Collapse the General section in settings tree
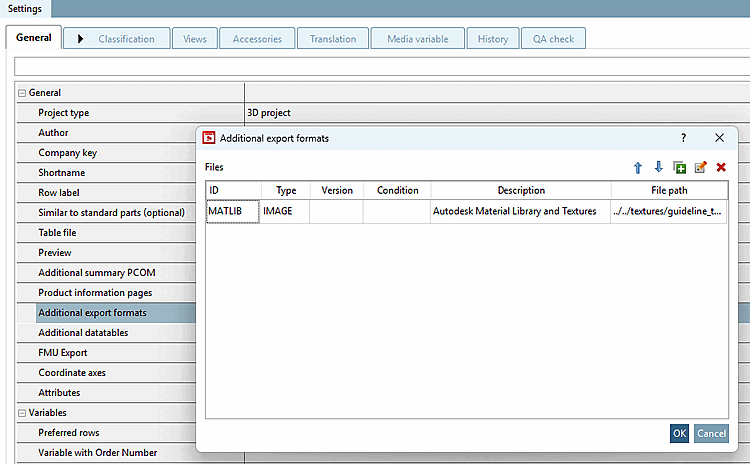750x464 pixels. (x=22, y=93)
